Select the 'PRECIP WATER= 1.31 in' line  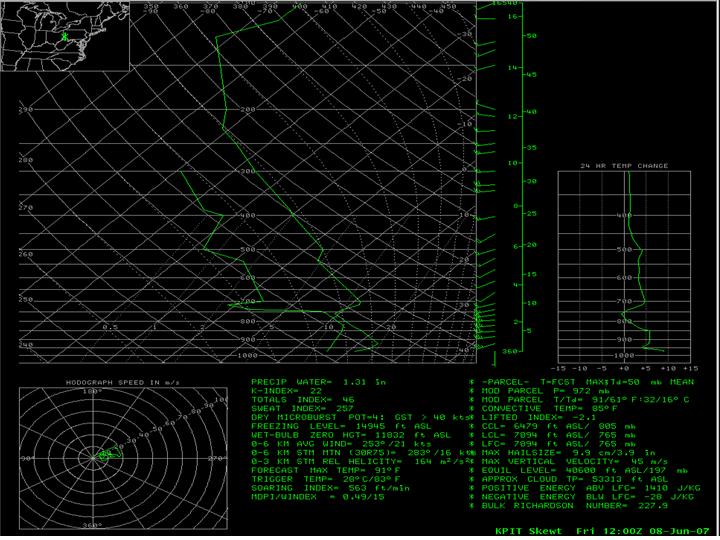pyautogui.click(x=318, y=382)
